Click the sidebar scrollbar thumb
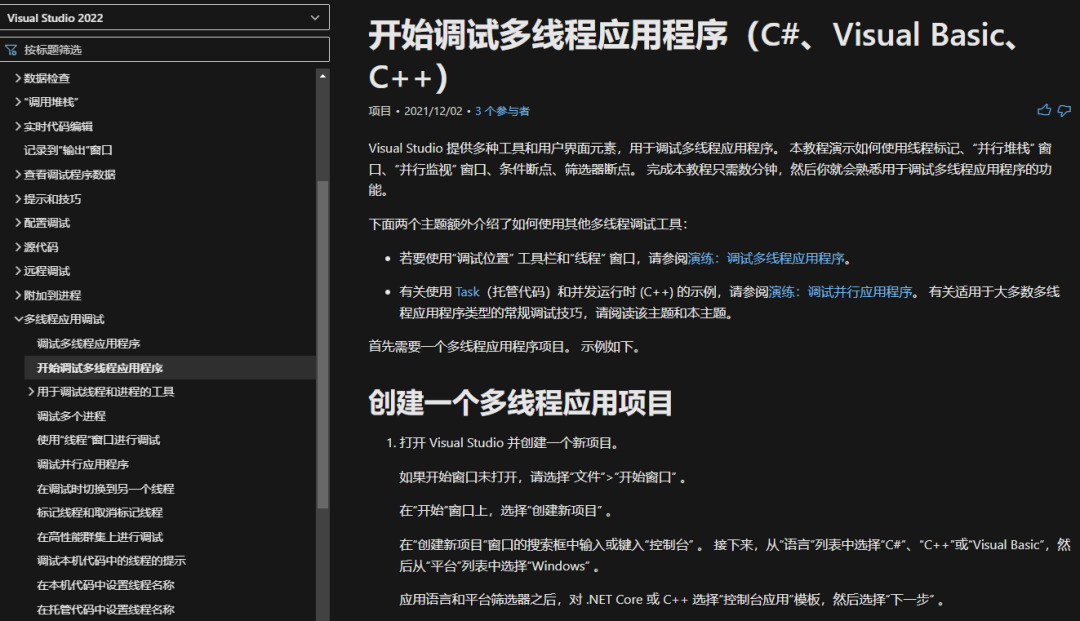 point(322,344)
